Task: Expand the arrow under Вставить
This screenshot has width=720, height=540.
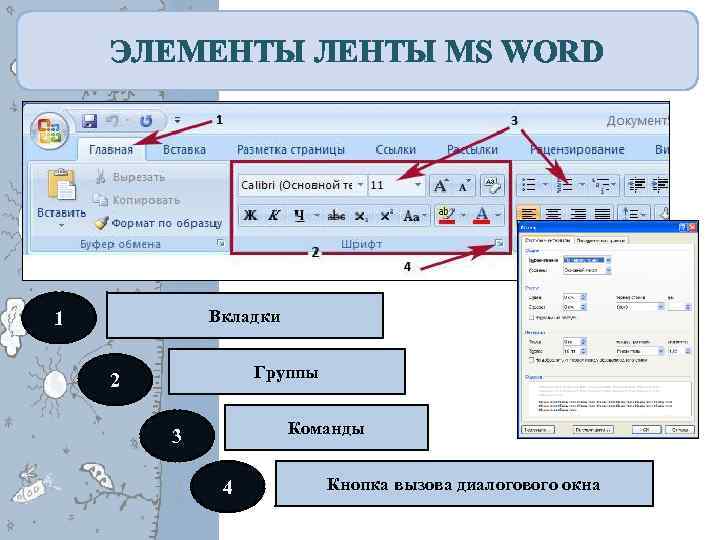Action: pyautogui.click(x=61, y=226)
